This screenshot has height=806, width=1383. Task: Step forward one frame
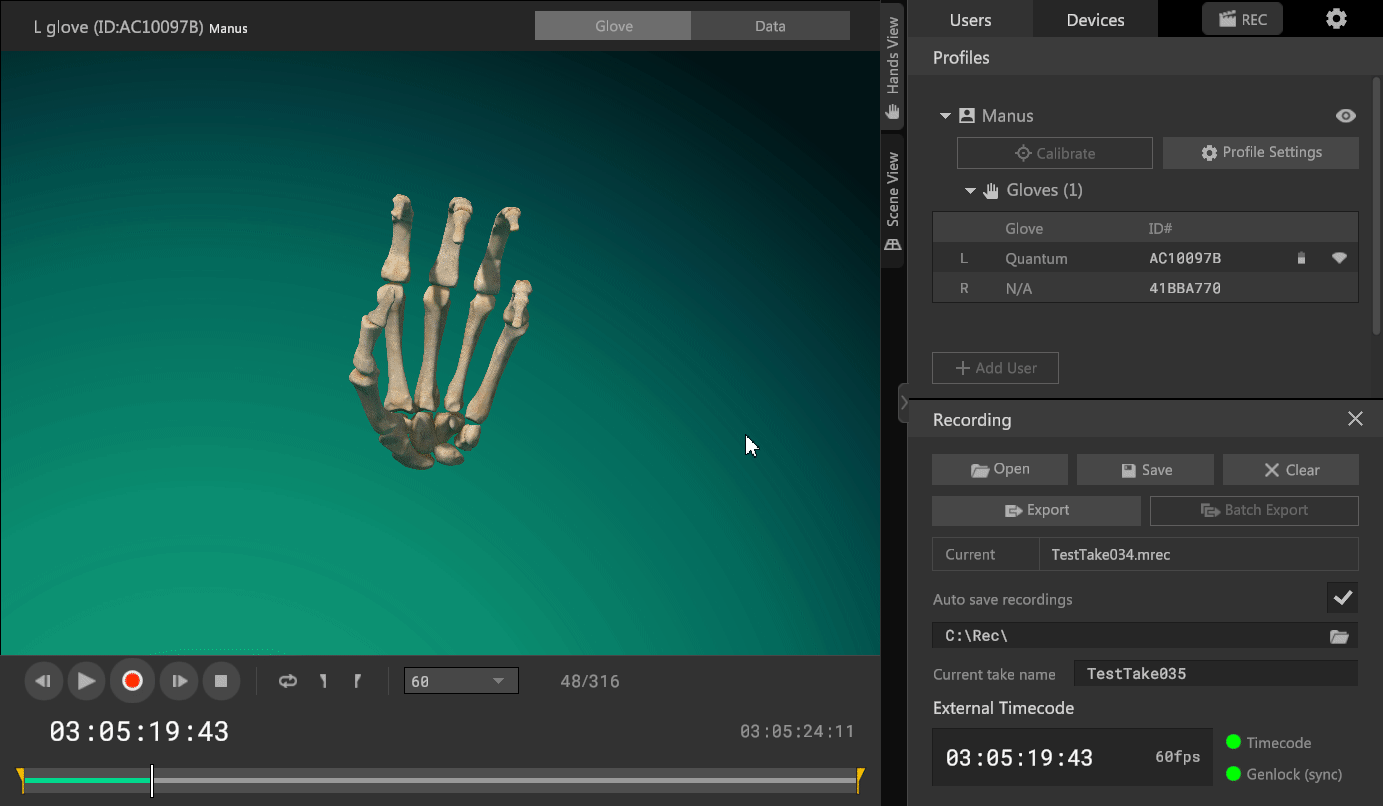pos(179,681)
